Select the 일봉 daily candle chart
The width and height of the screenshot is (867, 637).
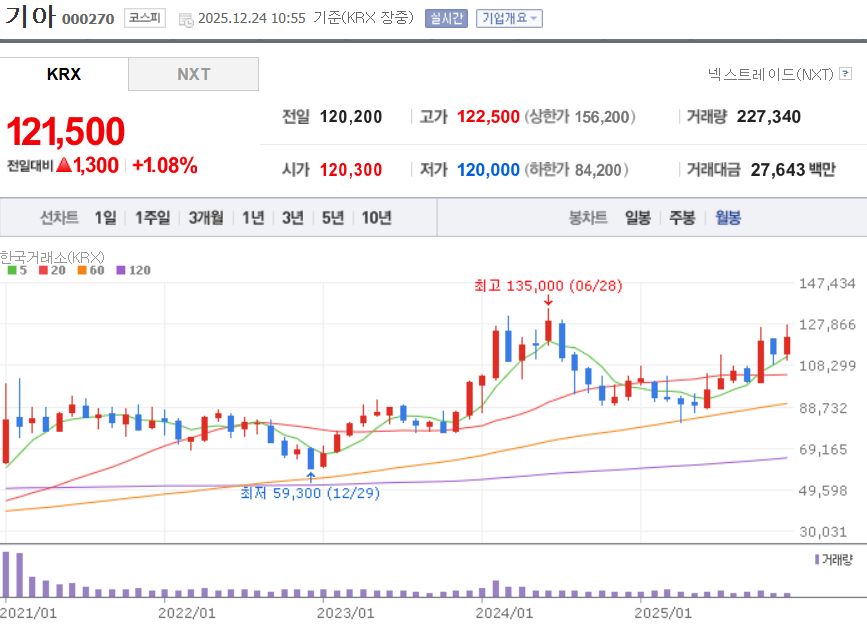click(638, 217)
